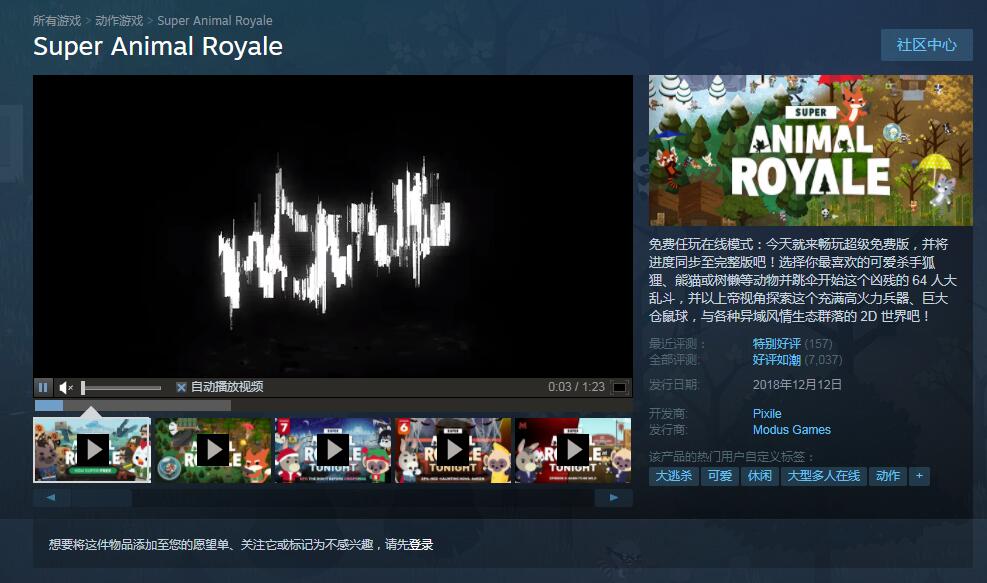Click Super Animal Royale breadcrumb link
987x583 pixels.
215,21
